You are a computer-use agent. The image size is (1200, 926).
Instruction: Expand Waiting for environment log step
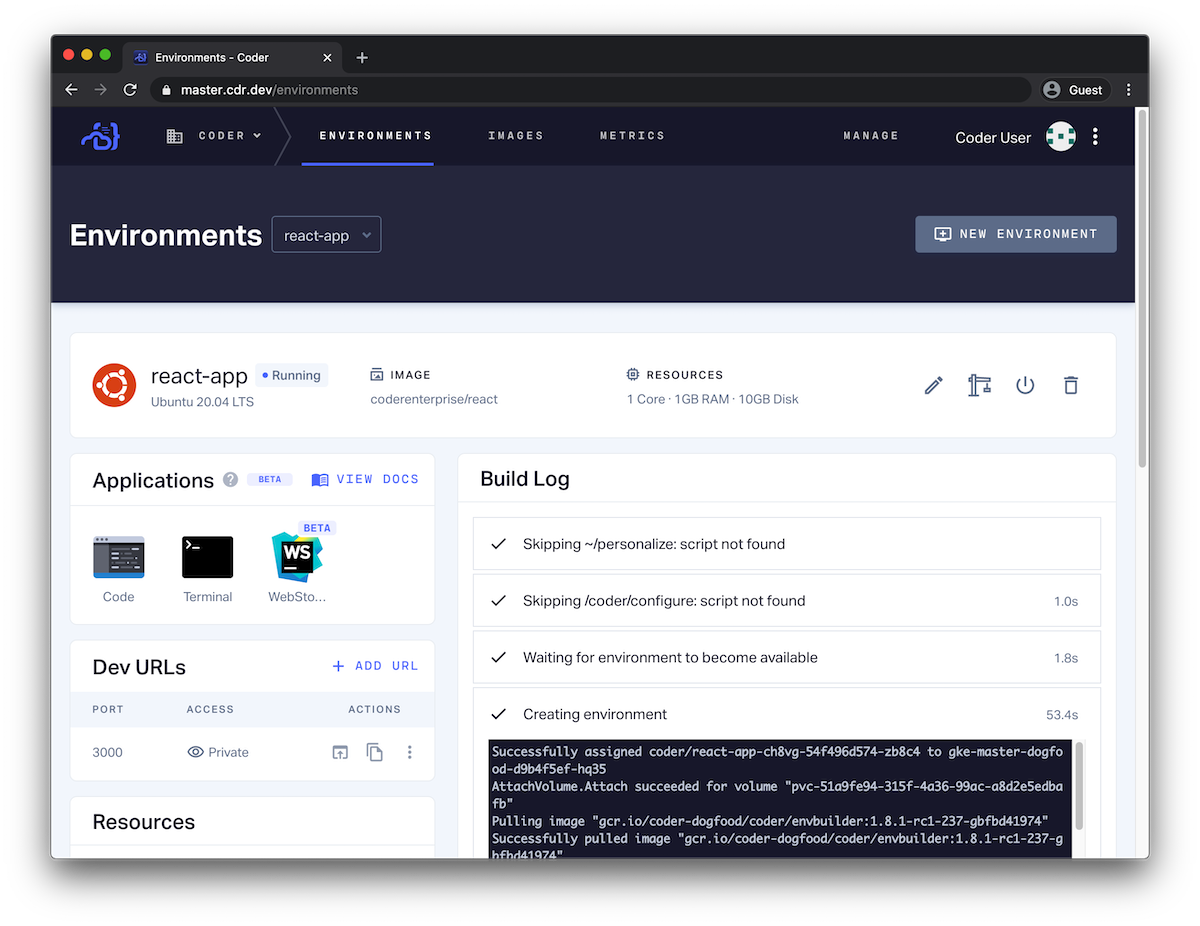pos(787,658)
